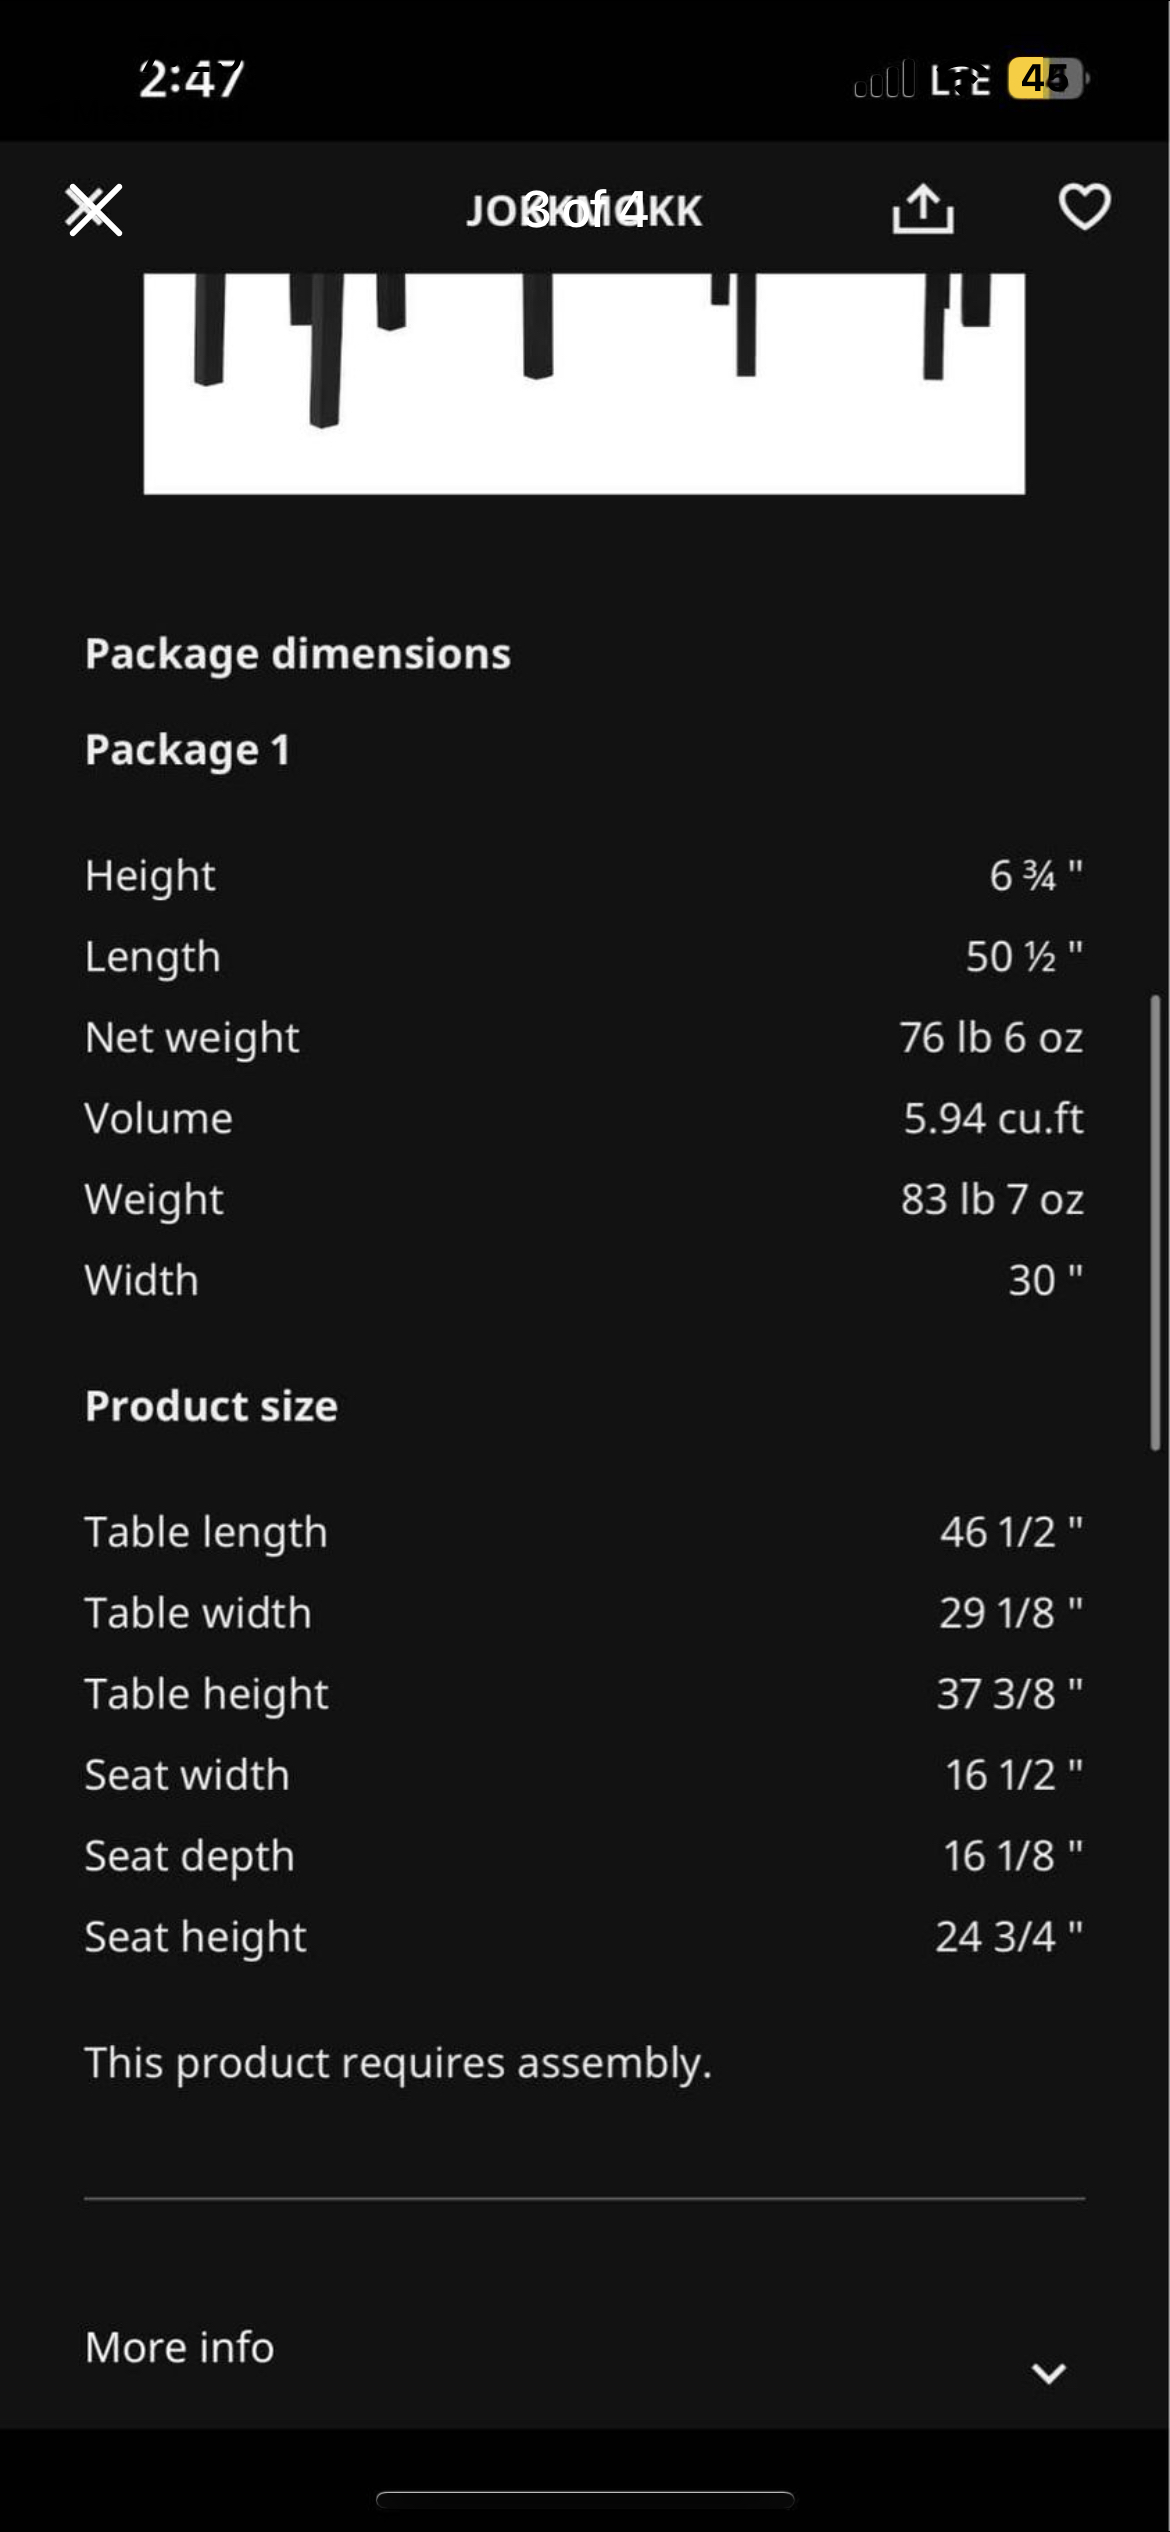Tap the product image of table legs
This screenshot has height=2532, width=1170.
(584, 382)
